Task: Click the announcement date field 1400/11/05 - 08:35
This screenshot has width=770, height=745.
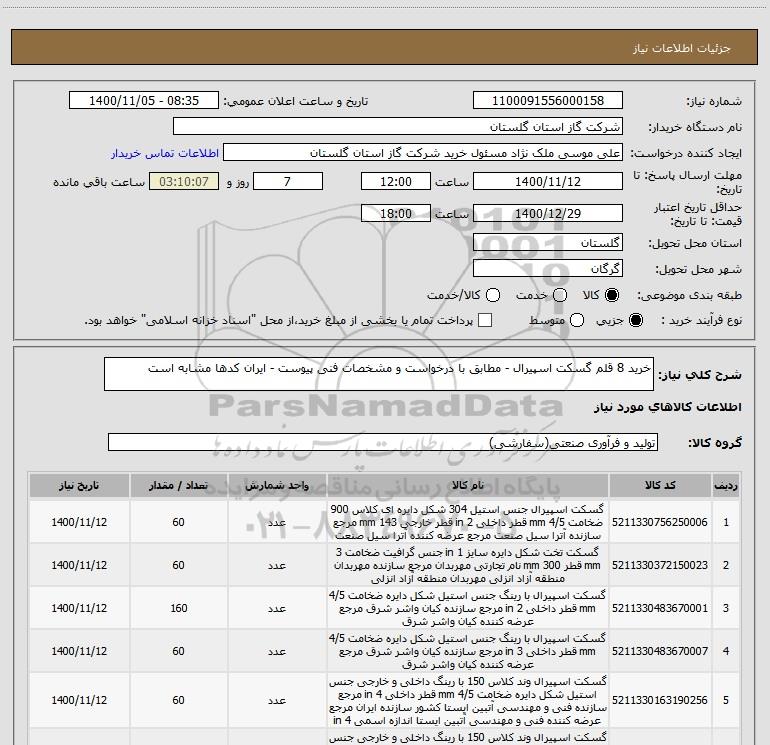Action: click(144, 101)
